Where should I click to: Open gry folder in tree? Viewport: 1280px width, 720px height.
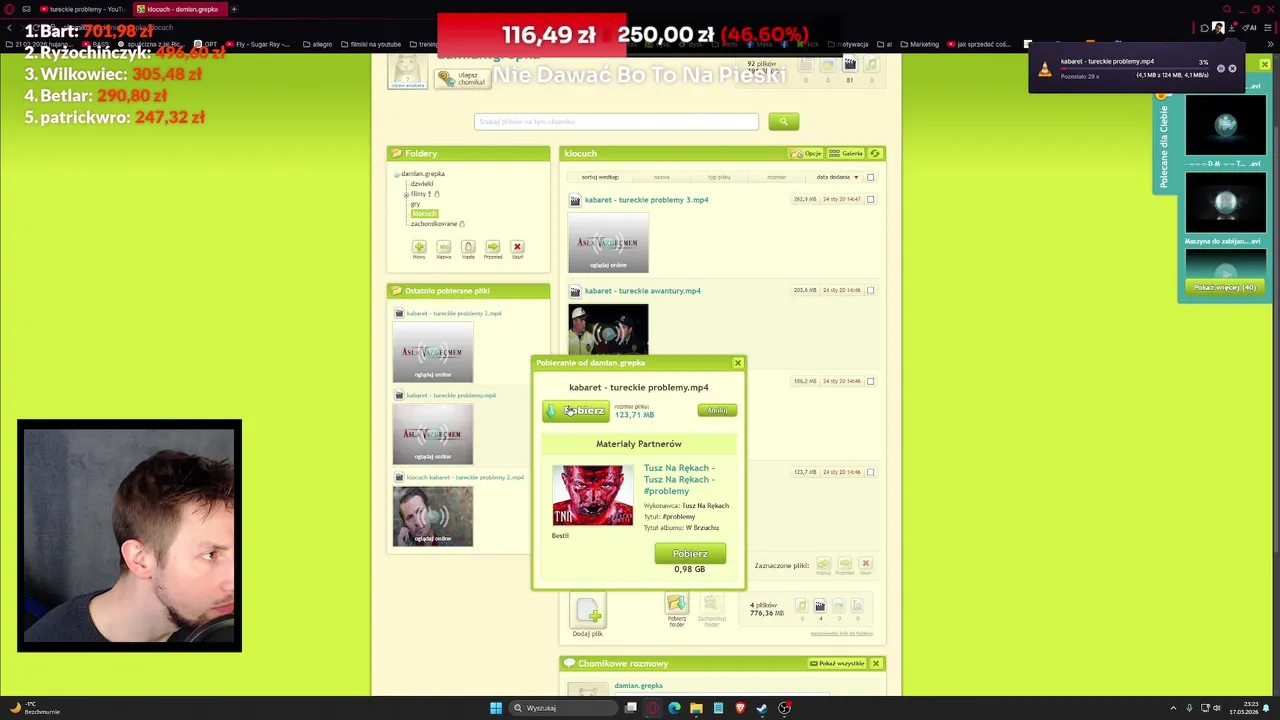[415, 204]
